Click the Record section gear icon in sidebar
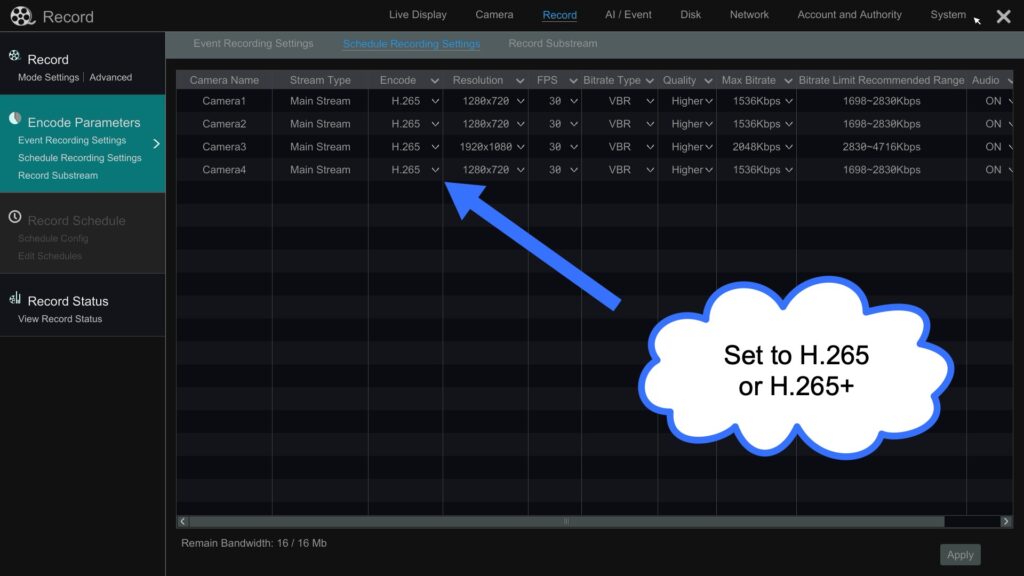Screen dimensions: 1024x576 (14, 56)
